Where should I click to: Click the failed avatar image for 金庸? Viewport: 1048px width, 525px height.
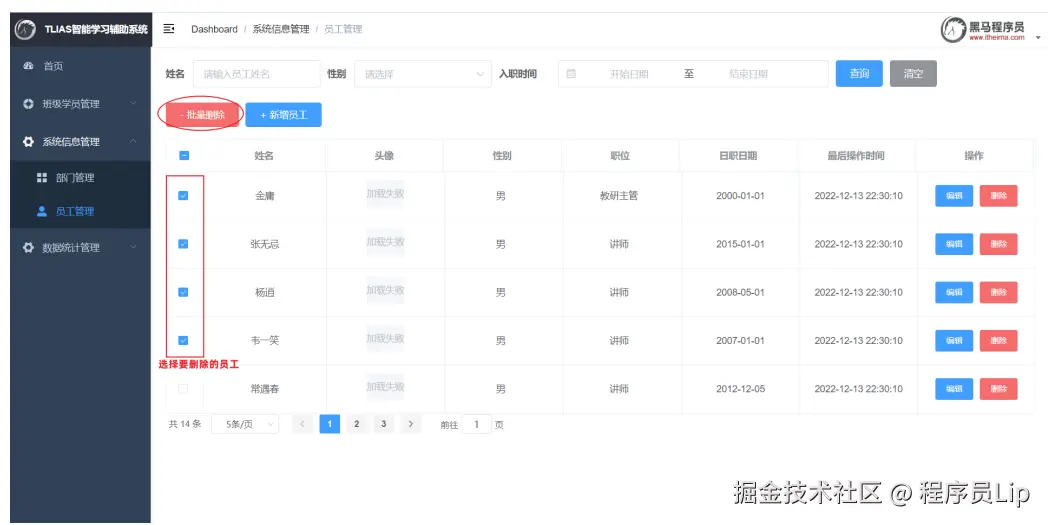385,194
